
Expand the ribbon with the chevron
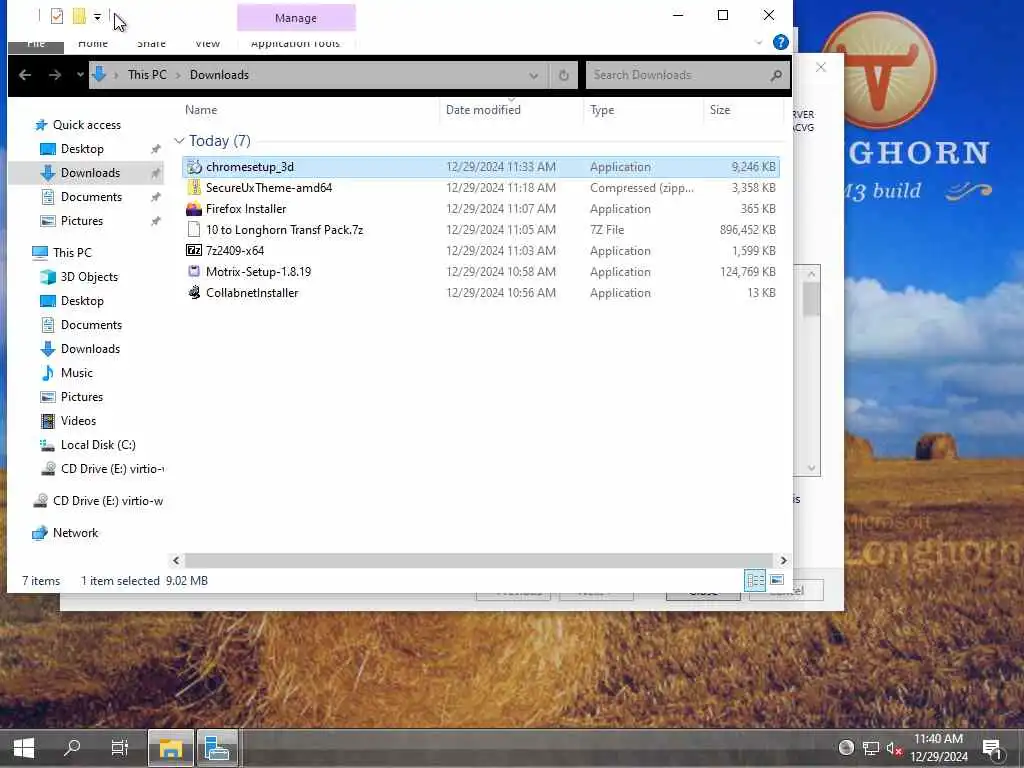758,43
